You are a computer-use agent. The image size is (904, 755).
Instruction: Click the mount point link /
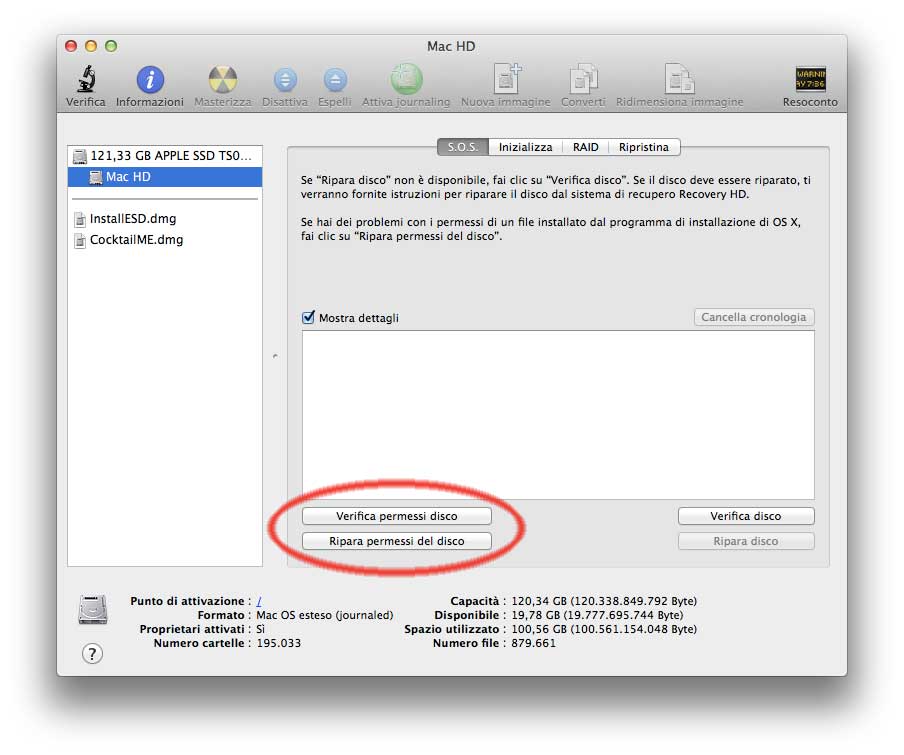[258, 601]
